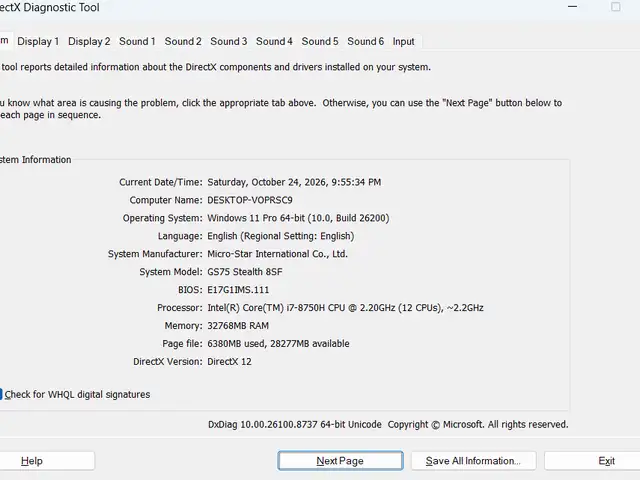Viewport: 640px width, 480px height.
Task: Click system model GS75 Stealth 8SF
Action: point(245,272)
